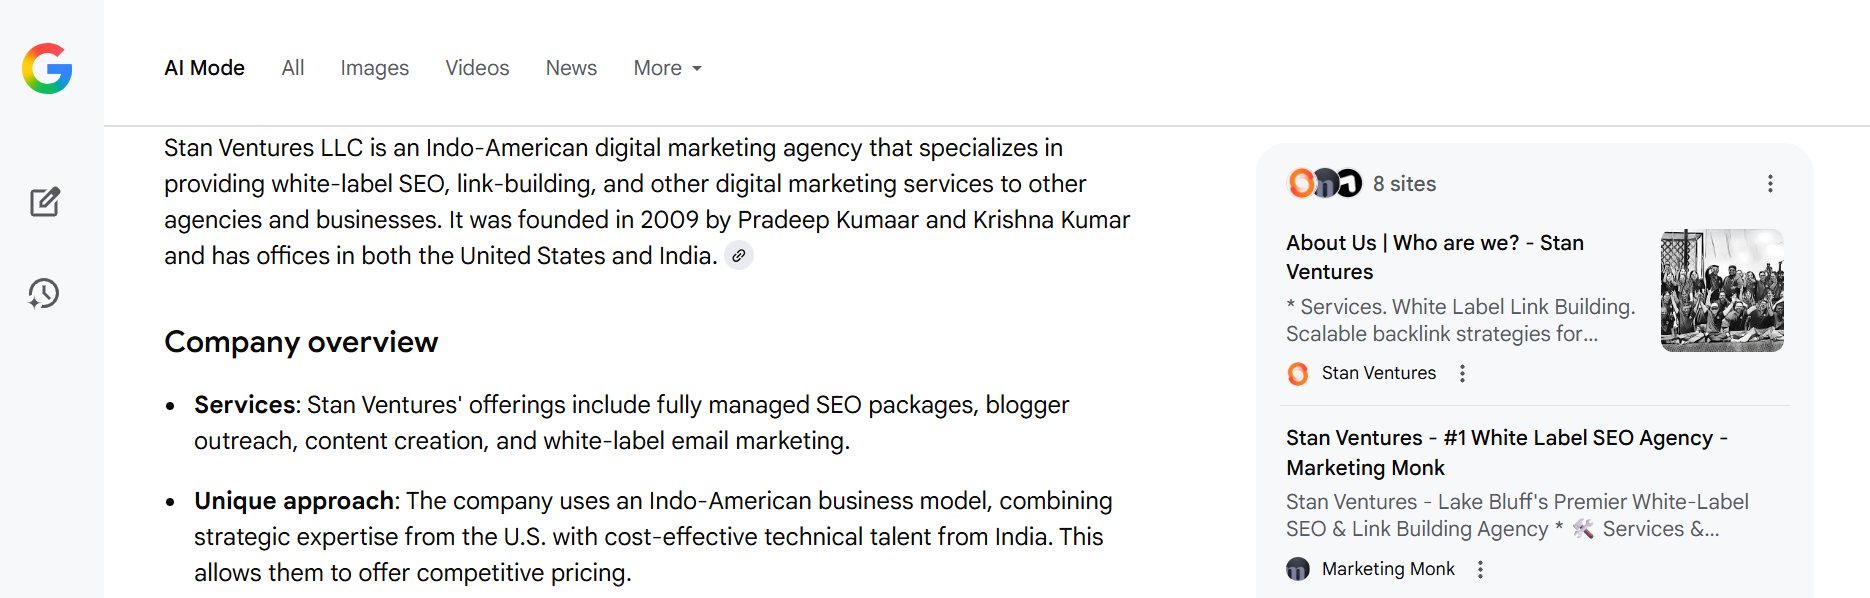
Task: Click the Stan Ventures favicon
Action: coord(1298,374)
